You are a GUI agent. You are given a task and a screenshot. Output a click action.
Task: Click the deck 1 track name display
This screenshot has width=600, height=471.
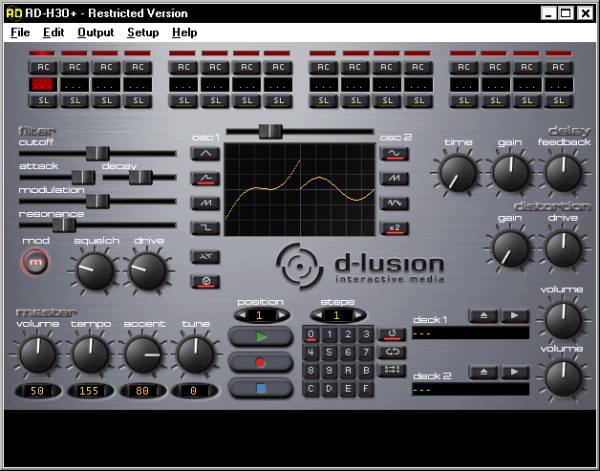tap(470, 333)
